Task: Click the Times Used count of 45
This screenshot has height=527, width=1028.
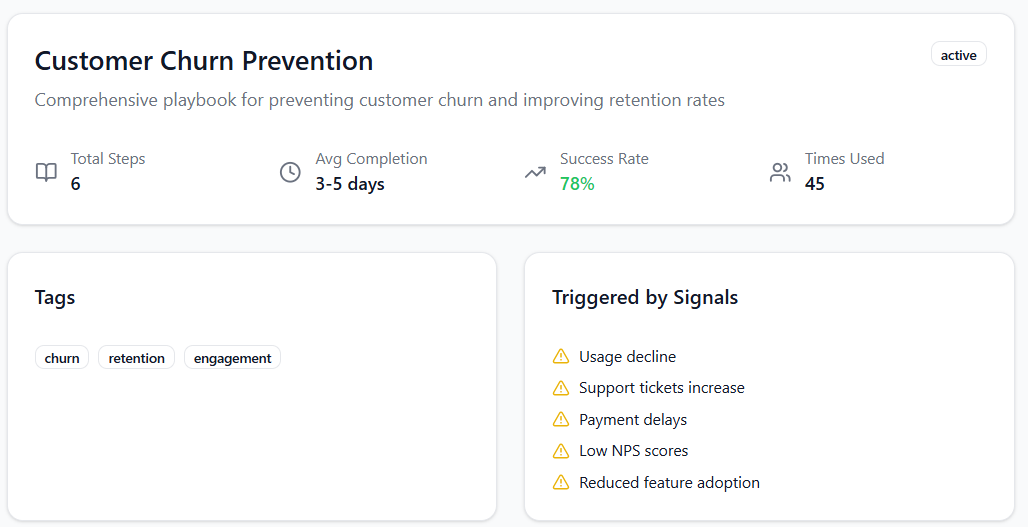Action: (x=815, y=184)
